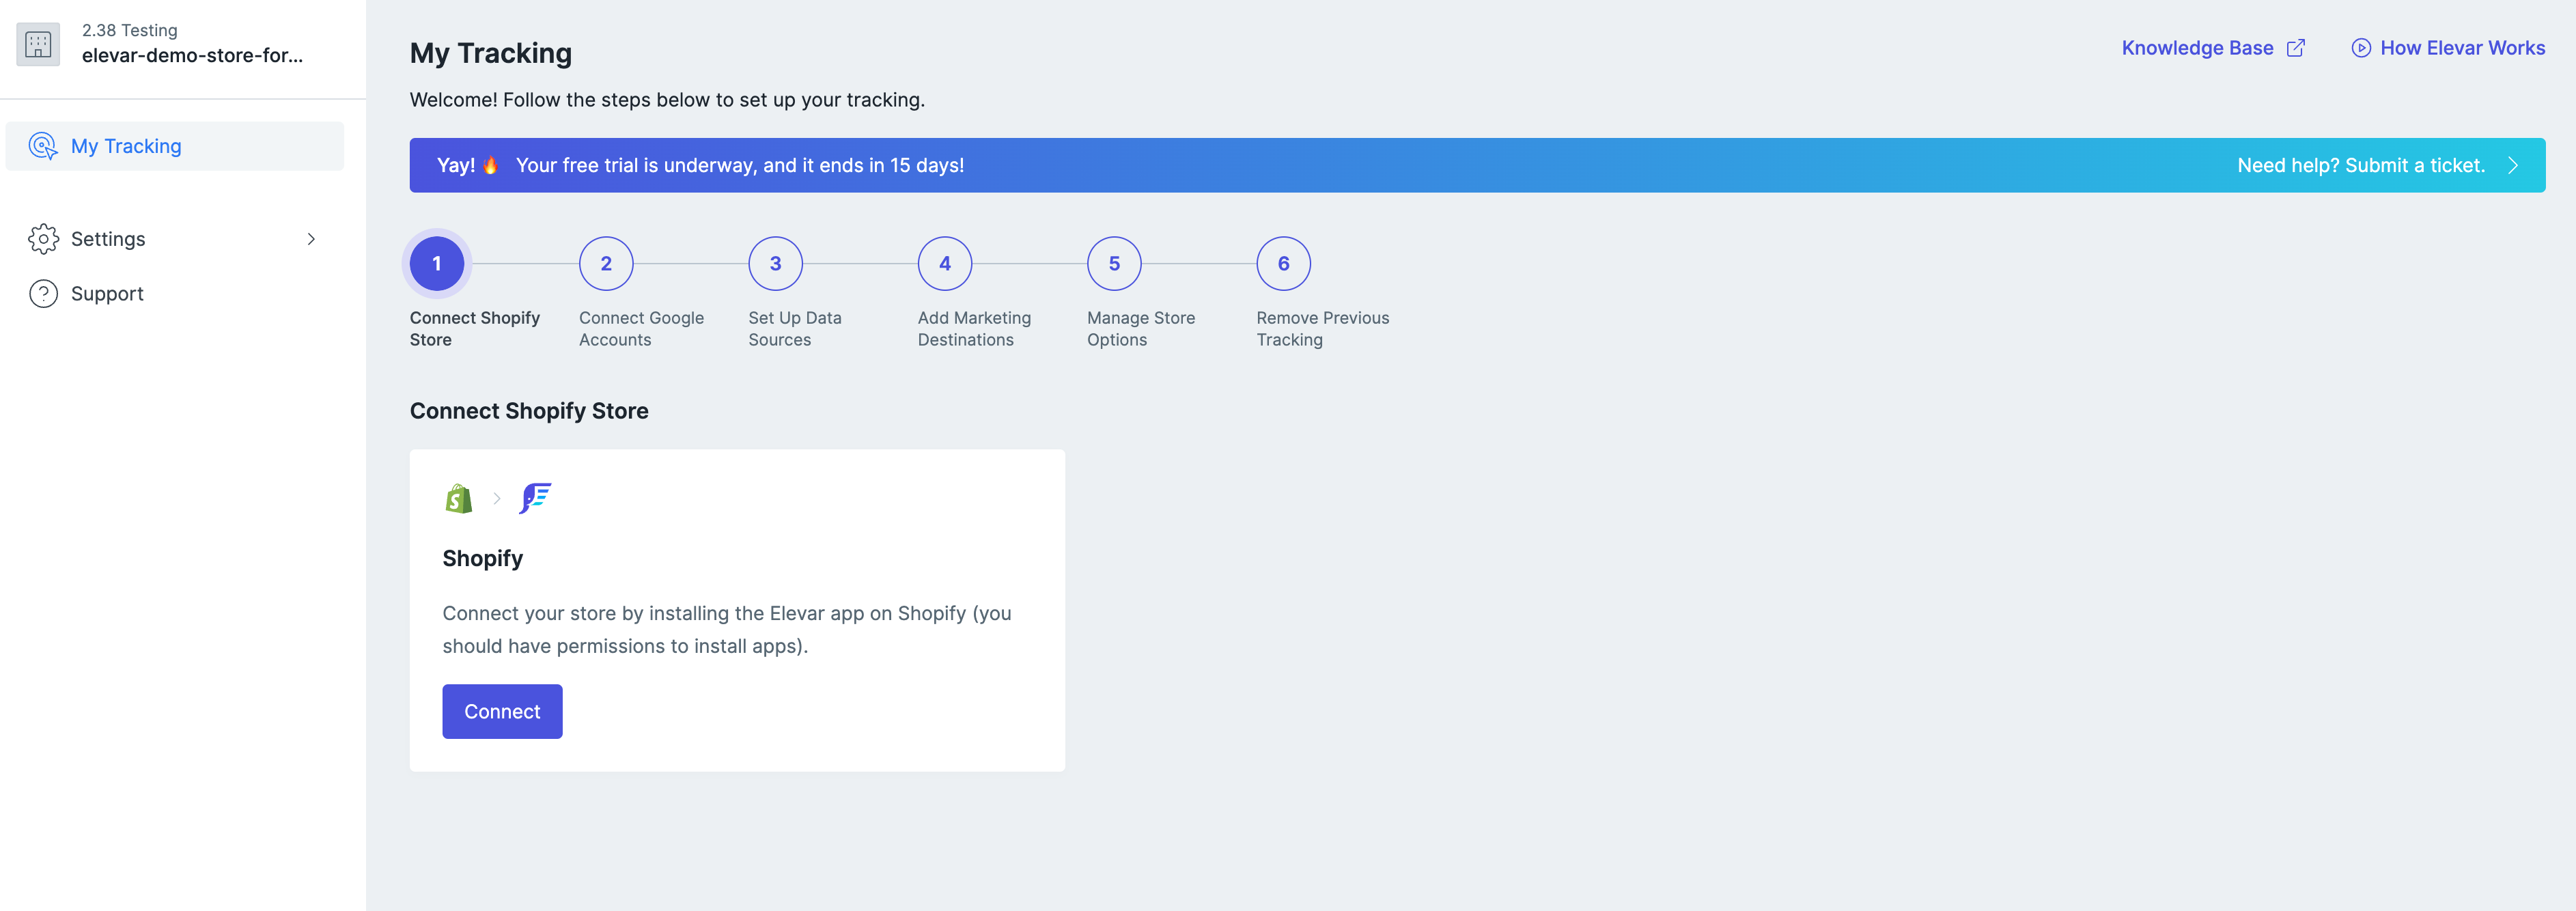Viewport: 2576px width, 911px height.
Task: Select step 4 Add Marketing Destinations
Action: pyautogui.click(x=944, y=264)
